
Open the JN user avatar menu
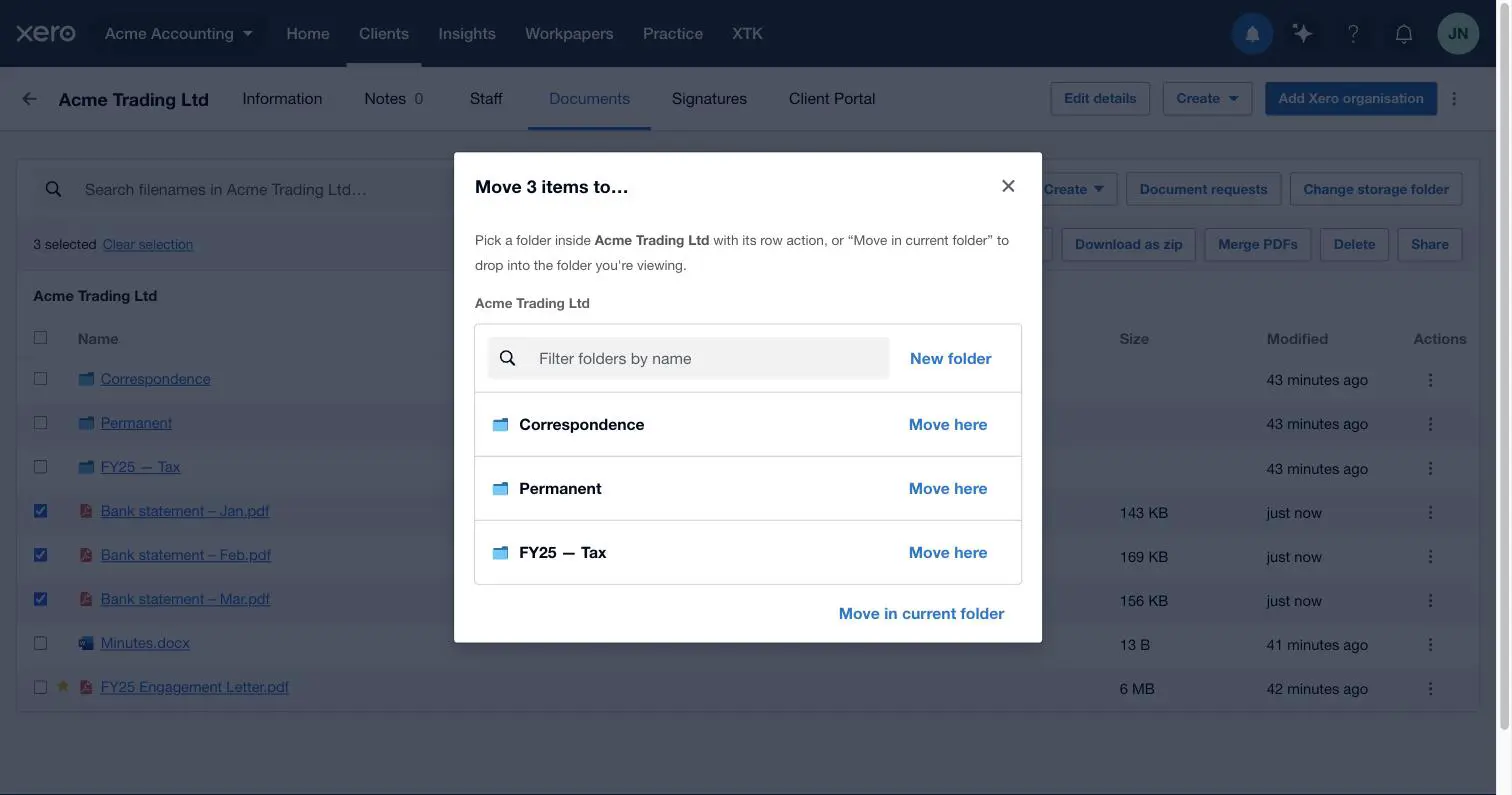pyautogui.click(x=1458, y=34)
